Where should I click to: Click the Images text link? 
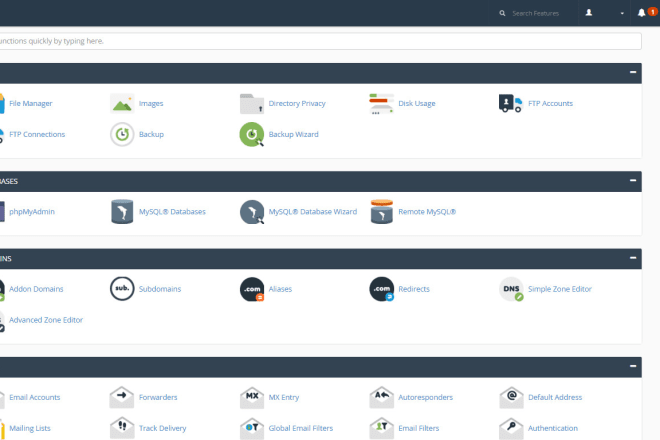pyautogui.click(x=151, y=104)
